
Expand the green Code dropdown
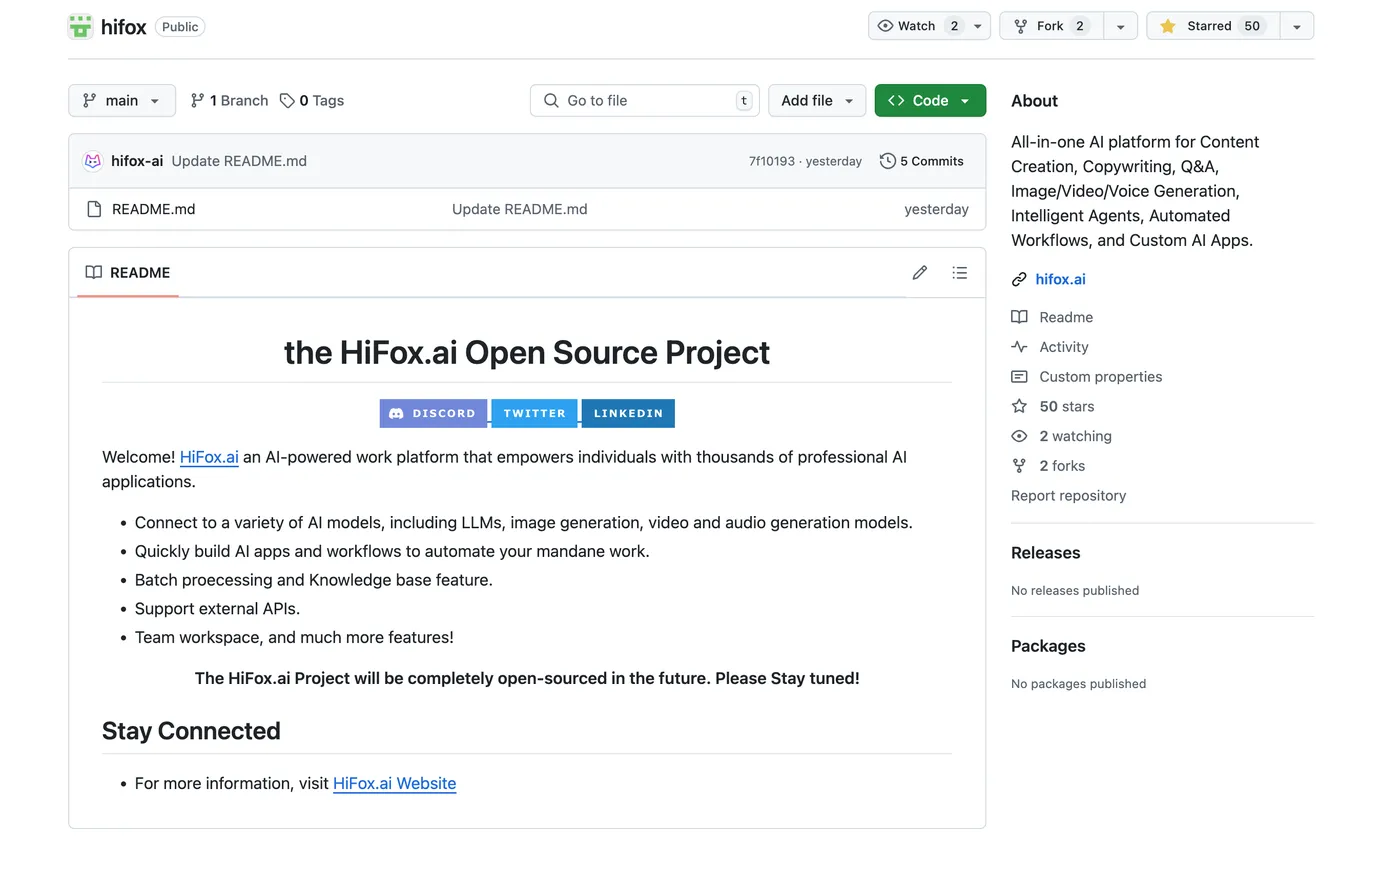[x=929, y=100]
